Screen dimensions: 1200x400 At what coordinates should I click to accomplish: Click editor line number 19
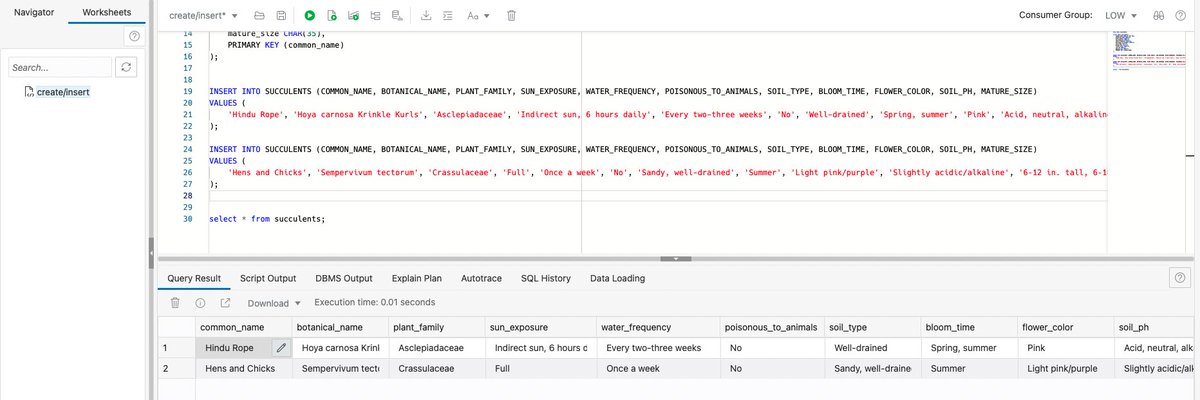[x=188, y=91]
